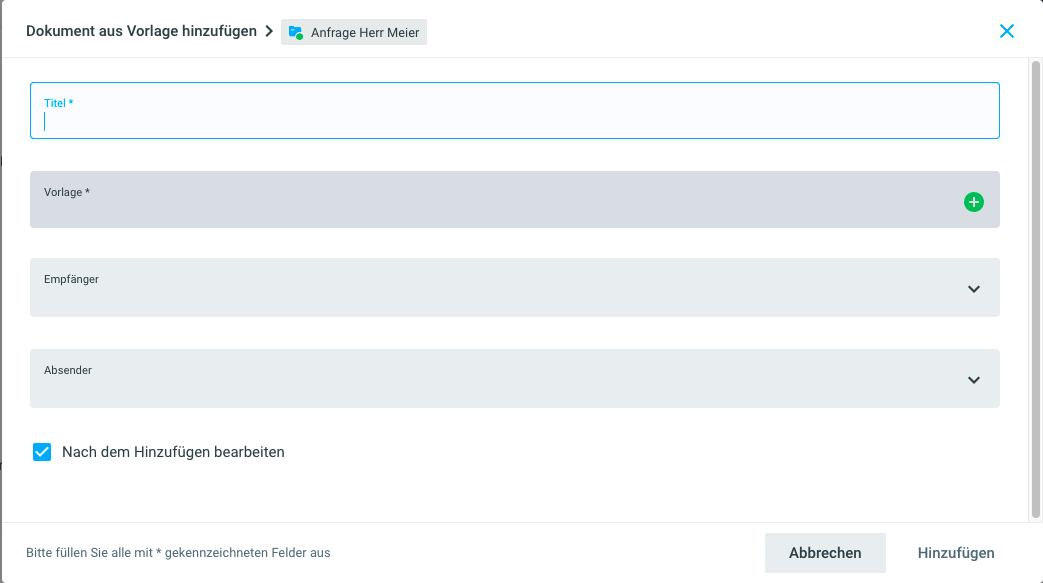The image size is (1043, 583).
Task: Click the 'Titel *' field label
Action: [x=59, y=103]
